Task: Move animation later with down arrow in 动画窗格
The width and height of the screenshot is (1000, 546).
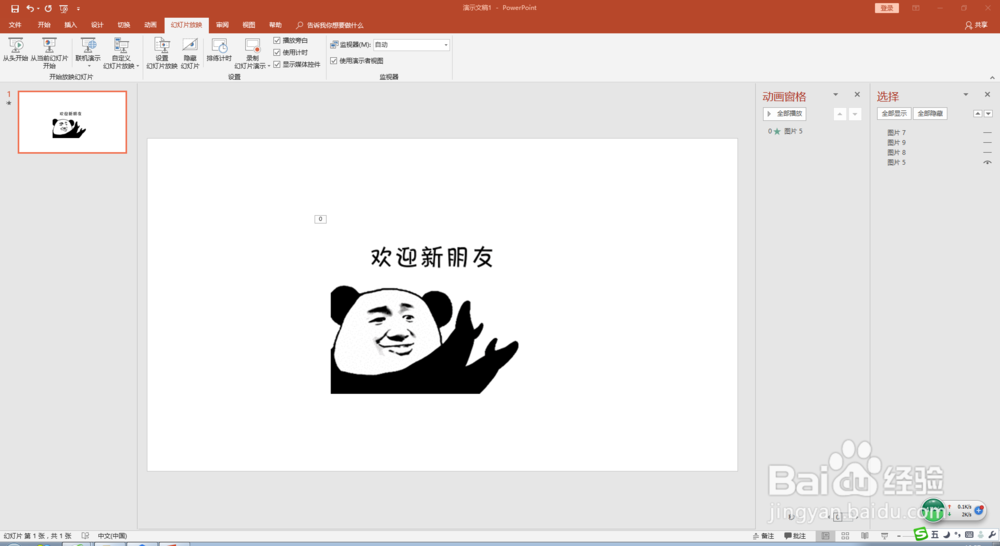Action: [x=855, y=114]
